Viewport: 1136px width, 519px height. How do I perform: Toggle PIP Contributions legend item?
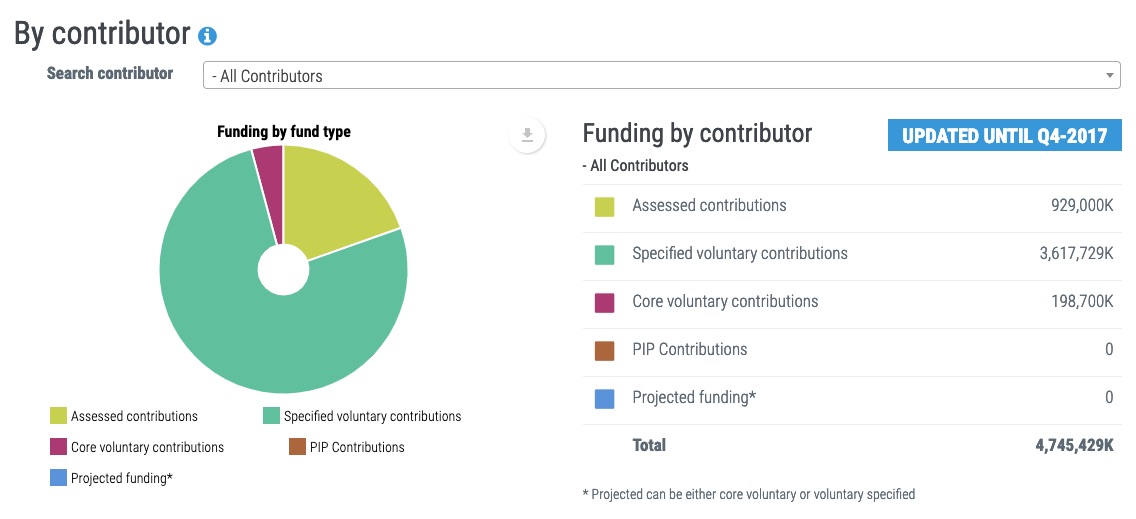(346, 447)
